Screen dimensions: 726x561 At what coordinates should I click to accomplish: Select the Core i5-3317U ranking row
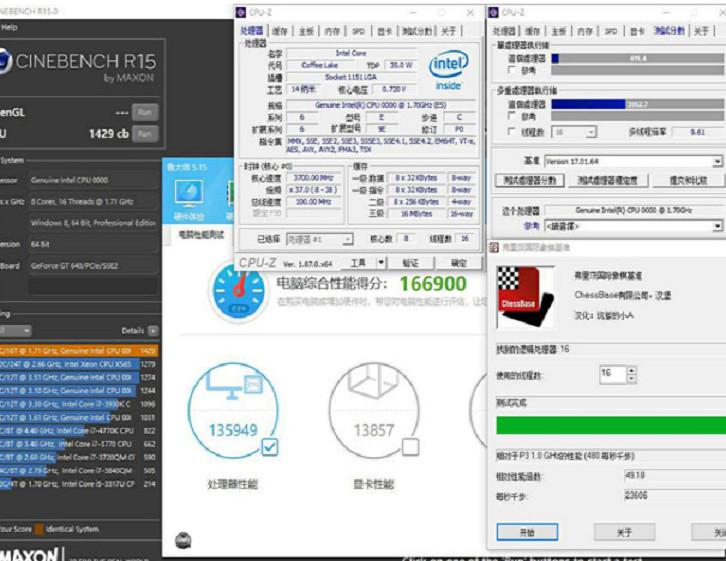(x=79, y=484)
